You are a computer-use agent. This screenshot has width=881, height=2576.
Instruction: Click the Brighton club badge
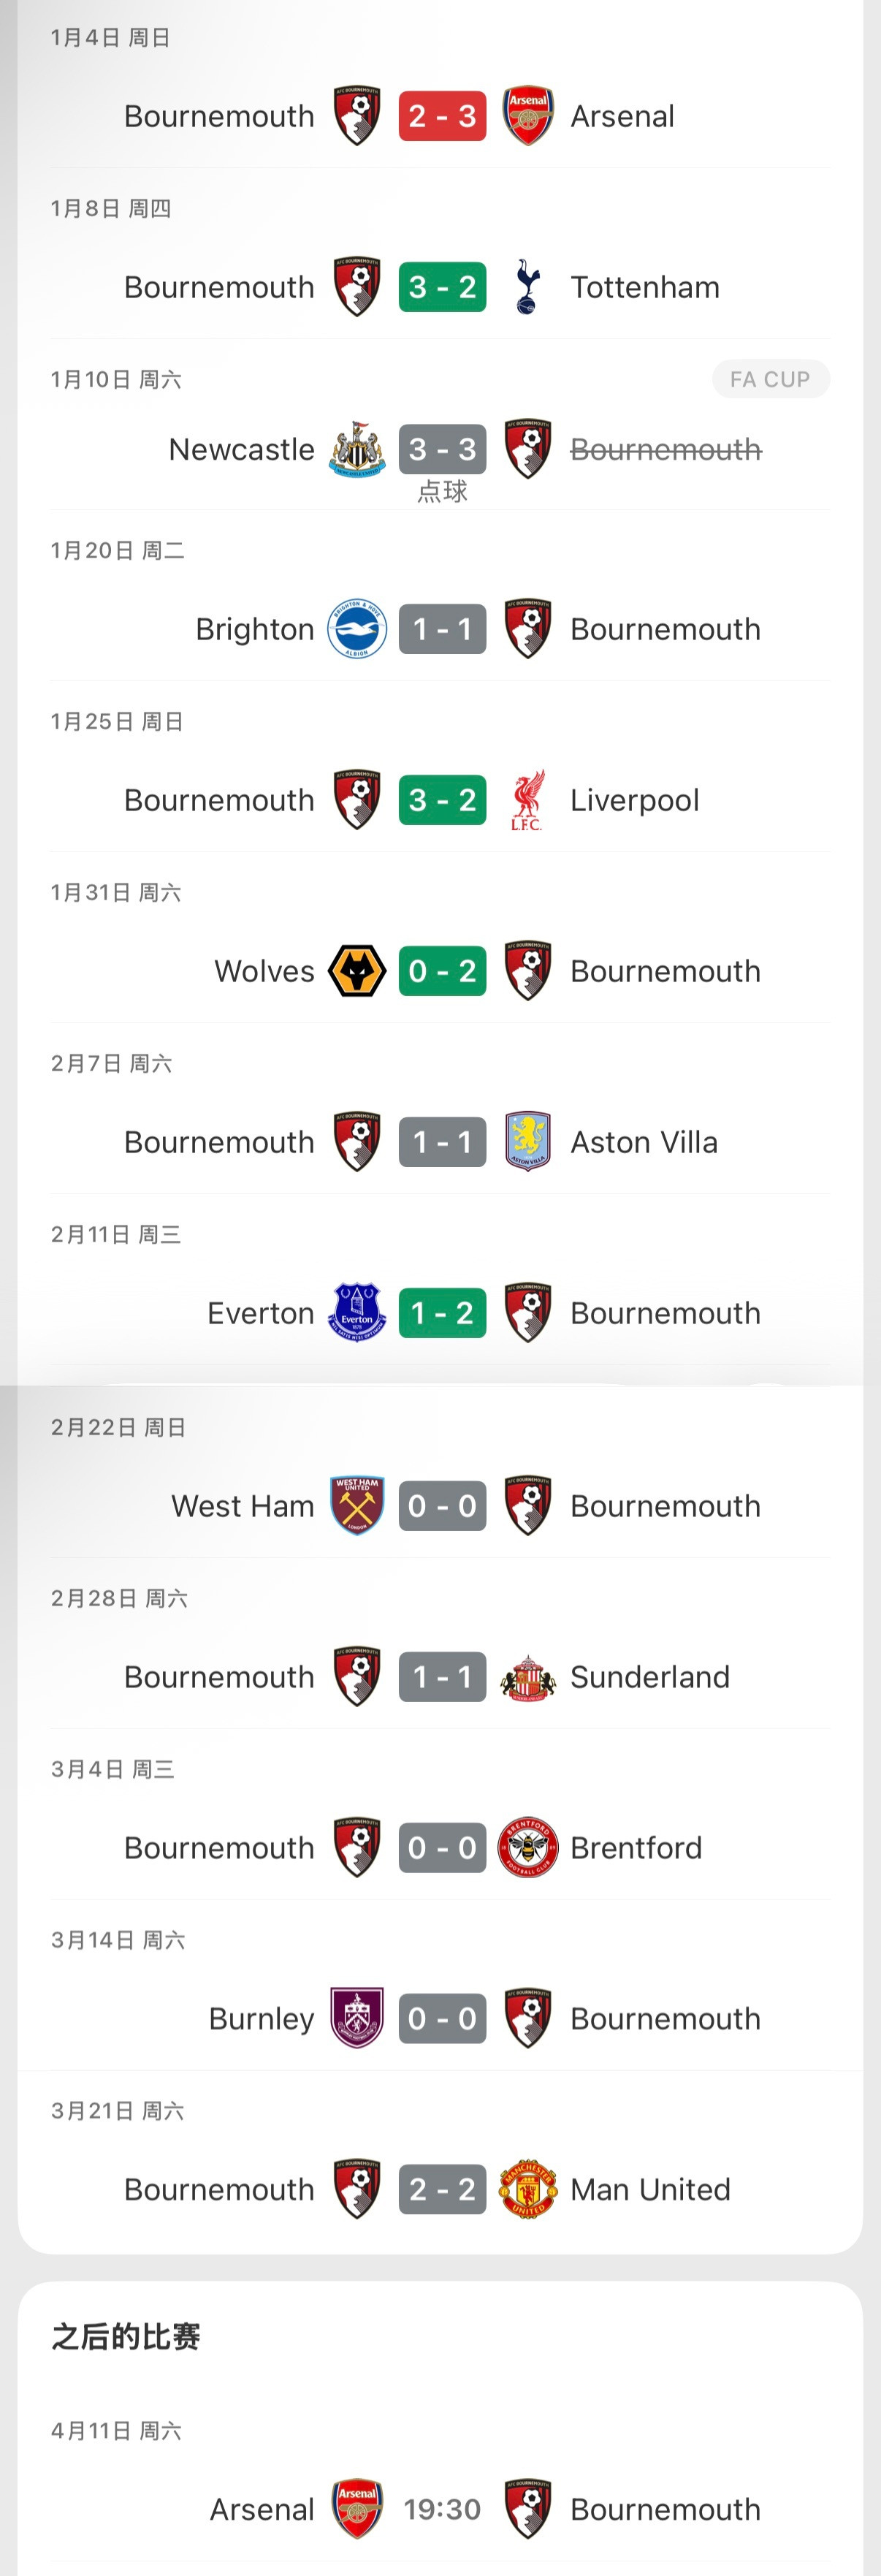click(x=357, y=629)
